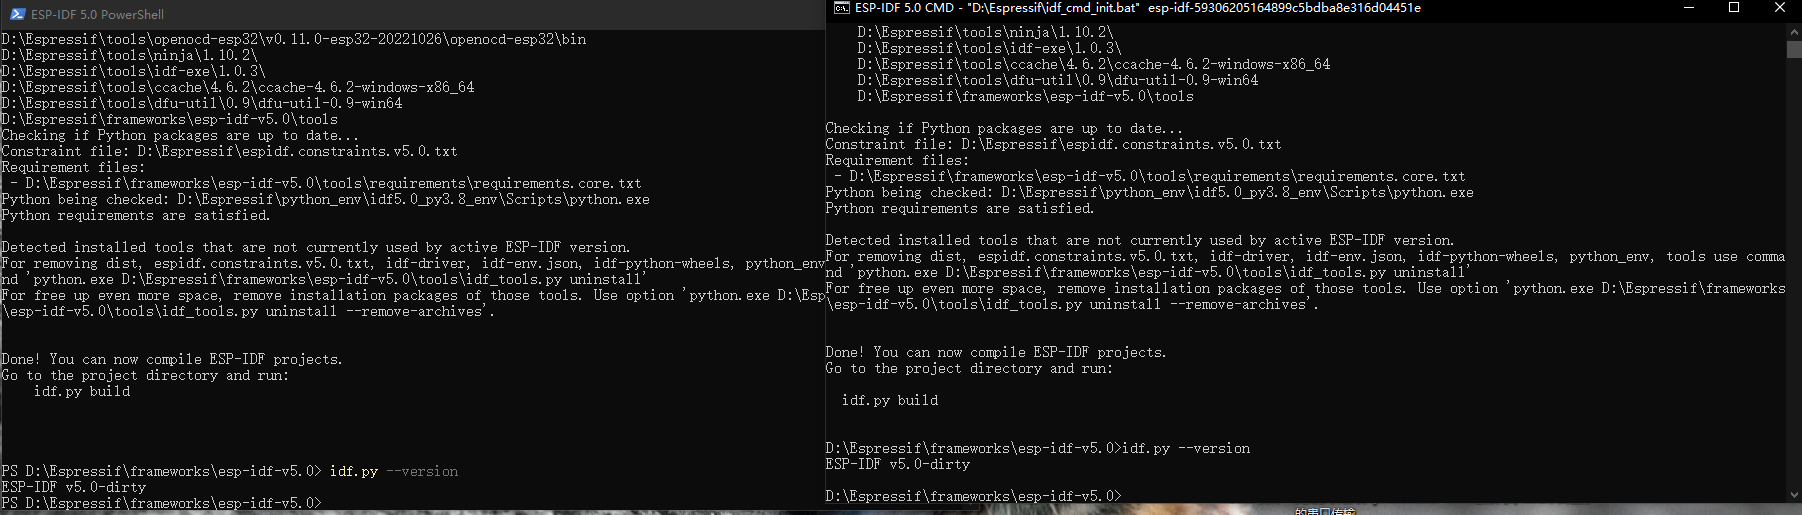
Task: Focus the ESP-IDF 5.0 PowerShell title bar
Action: pyautogui.click(x=400, y=14)
